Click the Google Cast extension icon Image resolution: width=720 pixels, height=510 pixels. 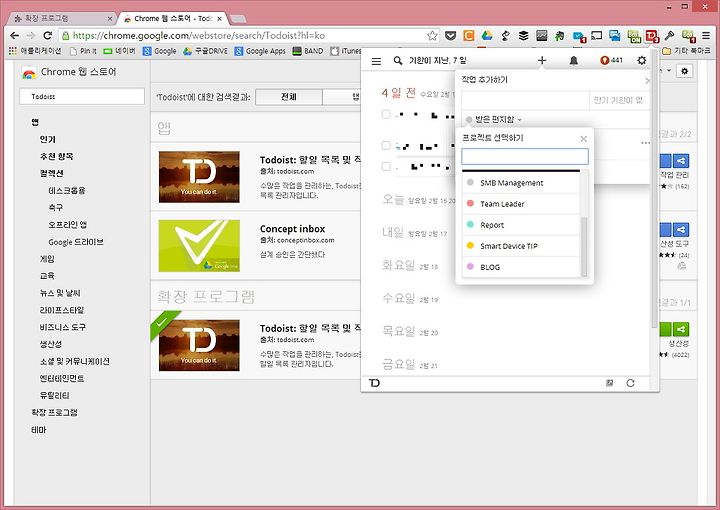596,35
